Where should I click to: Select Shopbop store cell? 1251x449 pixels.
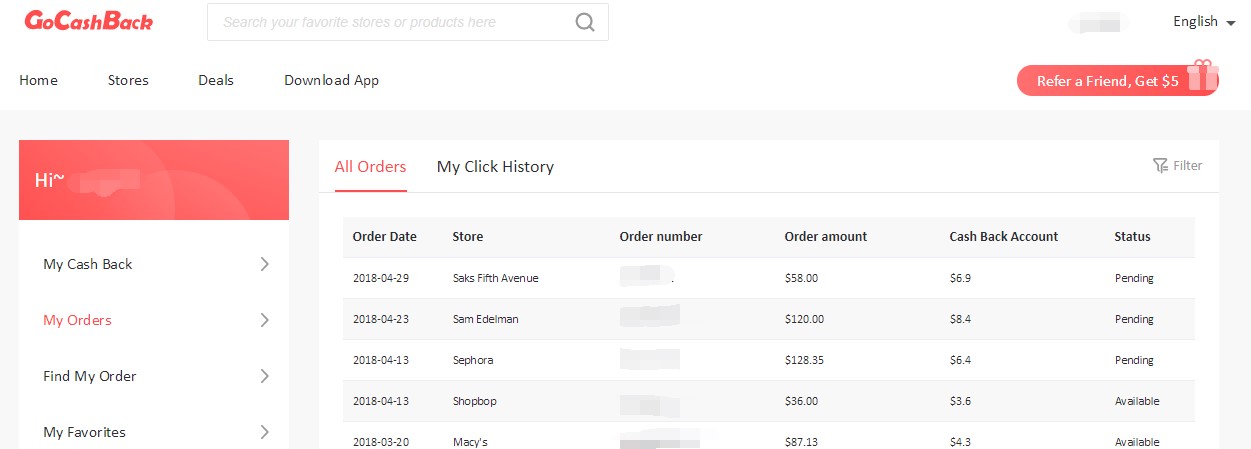pos(474,401)
